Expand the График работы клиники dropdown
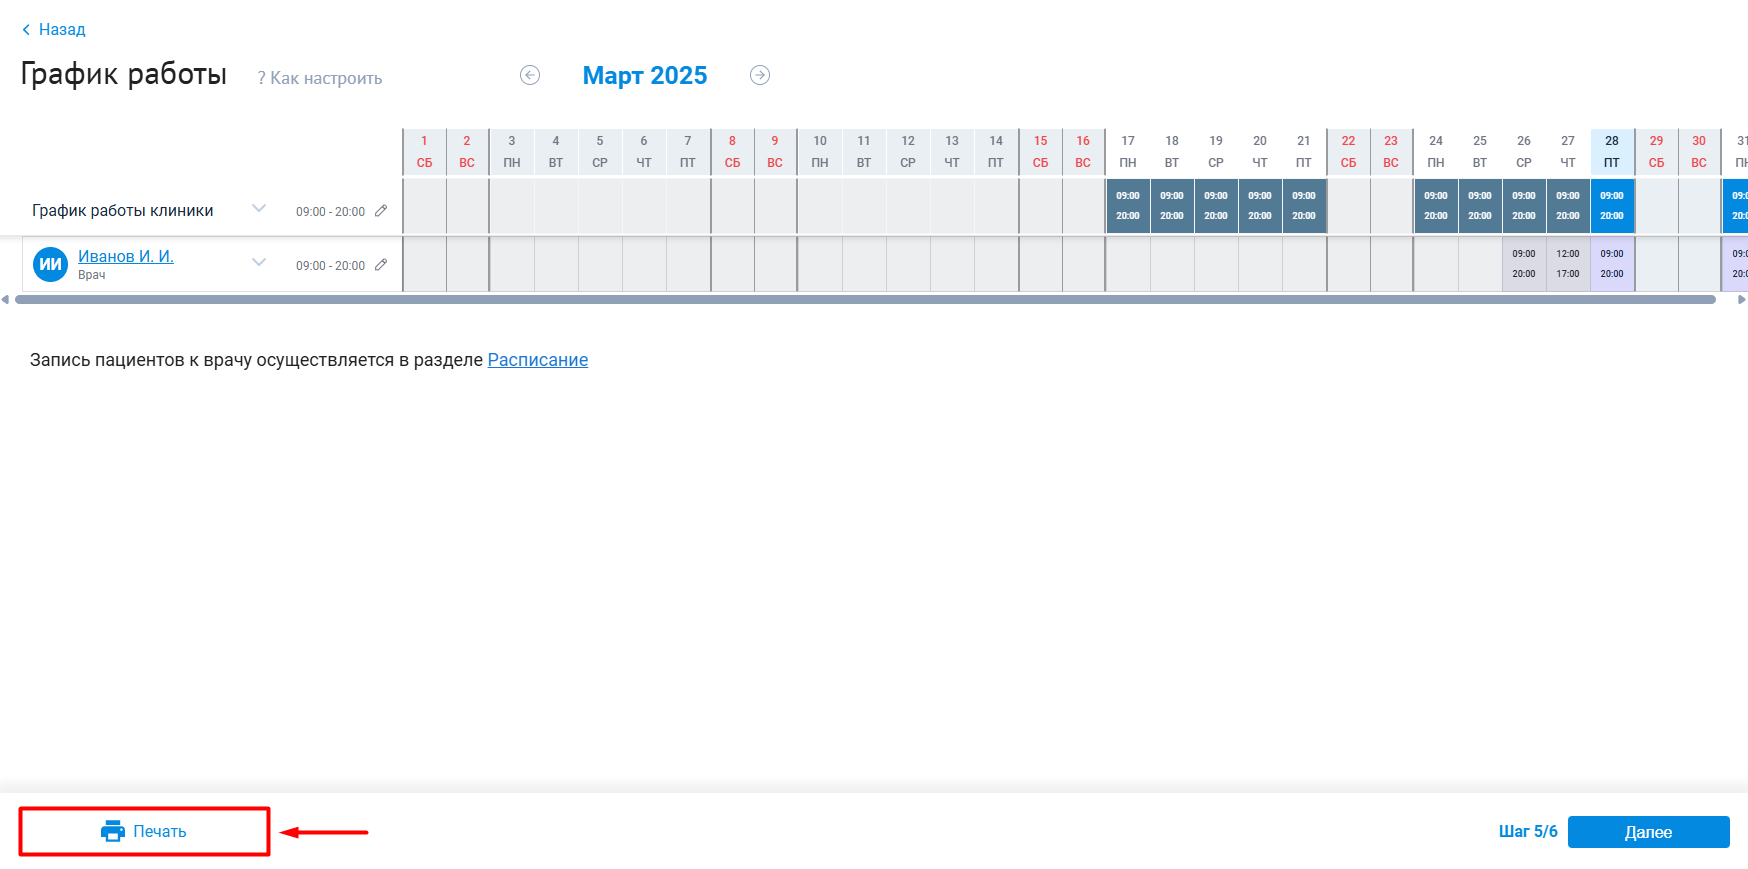The height and width of the screenshot is (869, 1748). [x=259, y=208]
